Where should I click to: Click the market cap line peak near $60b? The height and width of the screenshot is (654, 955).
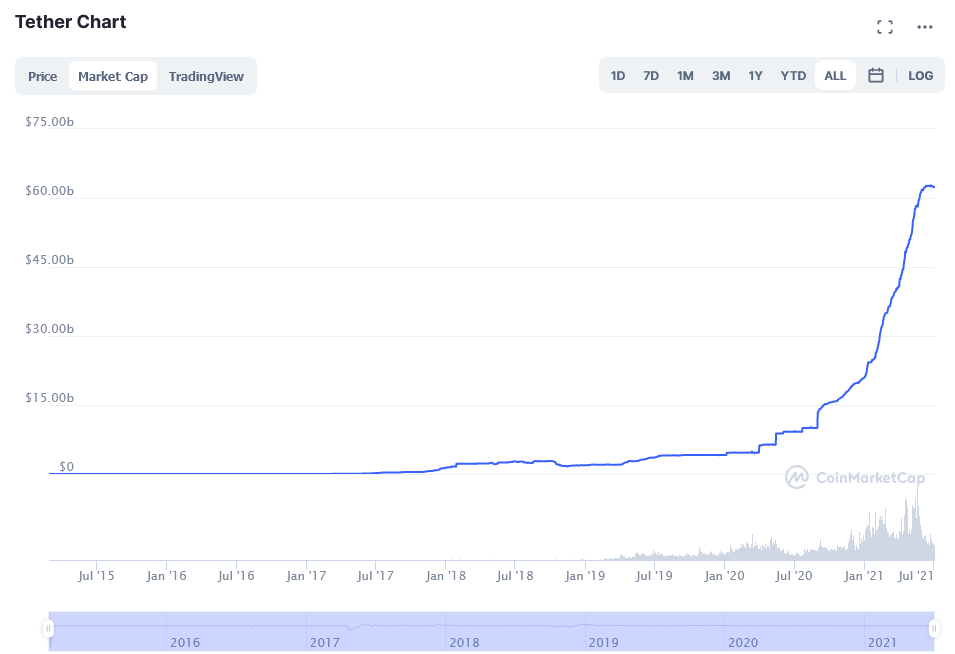point(928,186)
